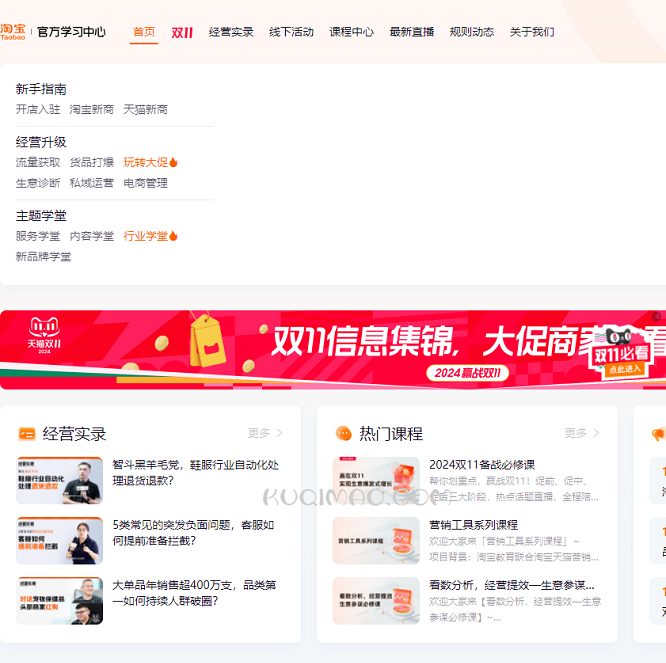Open 生意诊断 link
This screenshot has width=666, height=663.
tap(38, 183)
